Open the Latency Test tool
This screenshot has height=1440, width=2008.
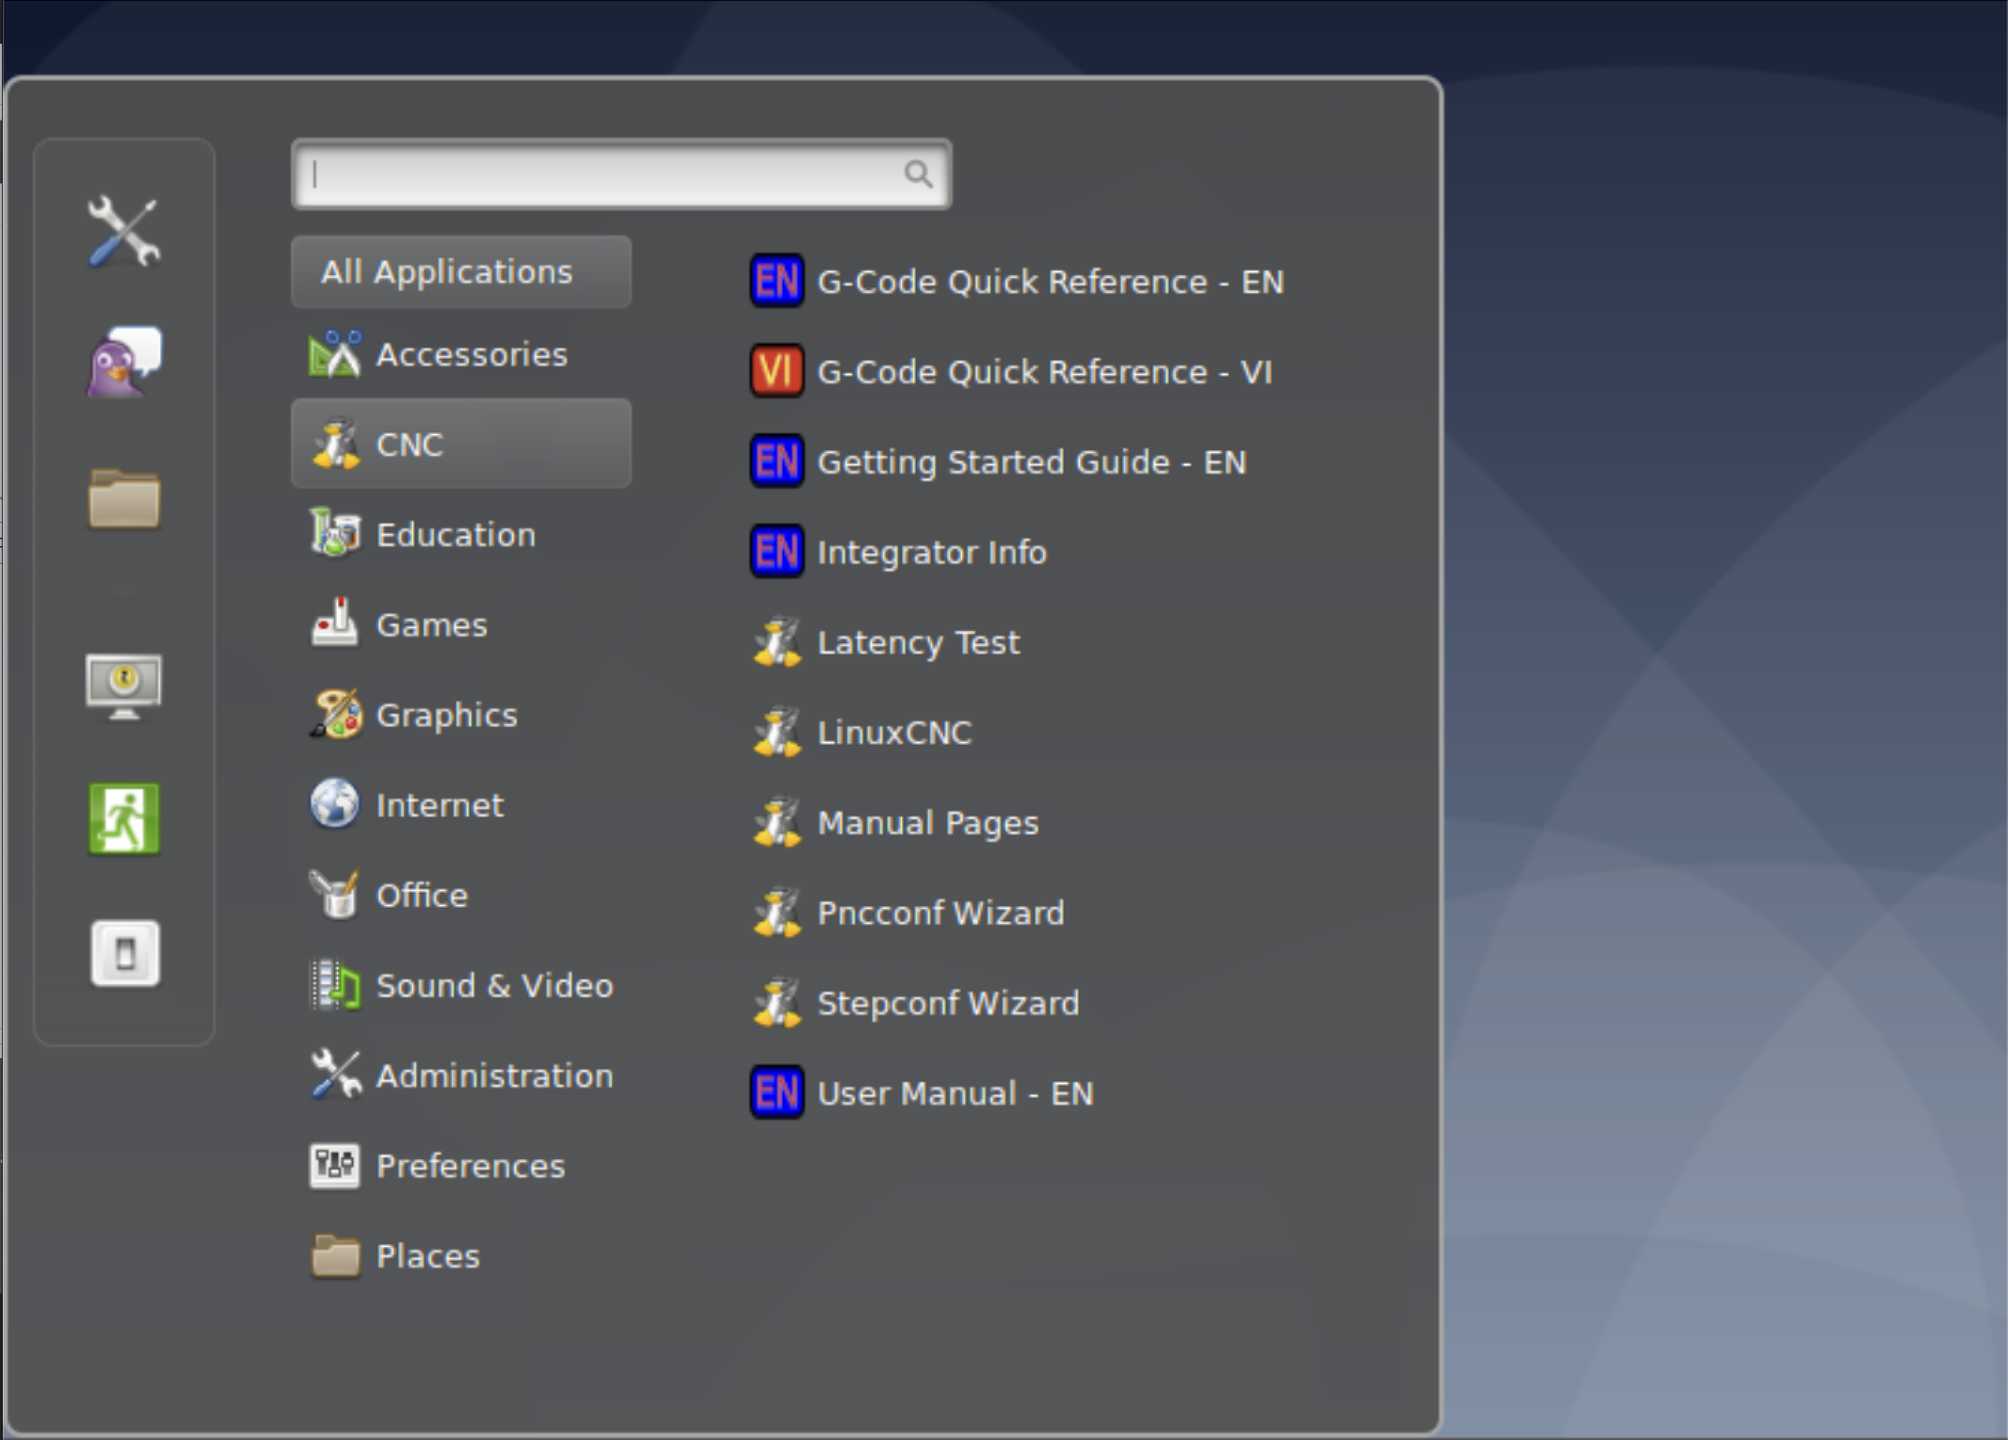918,643
